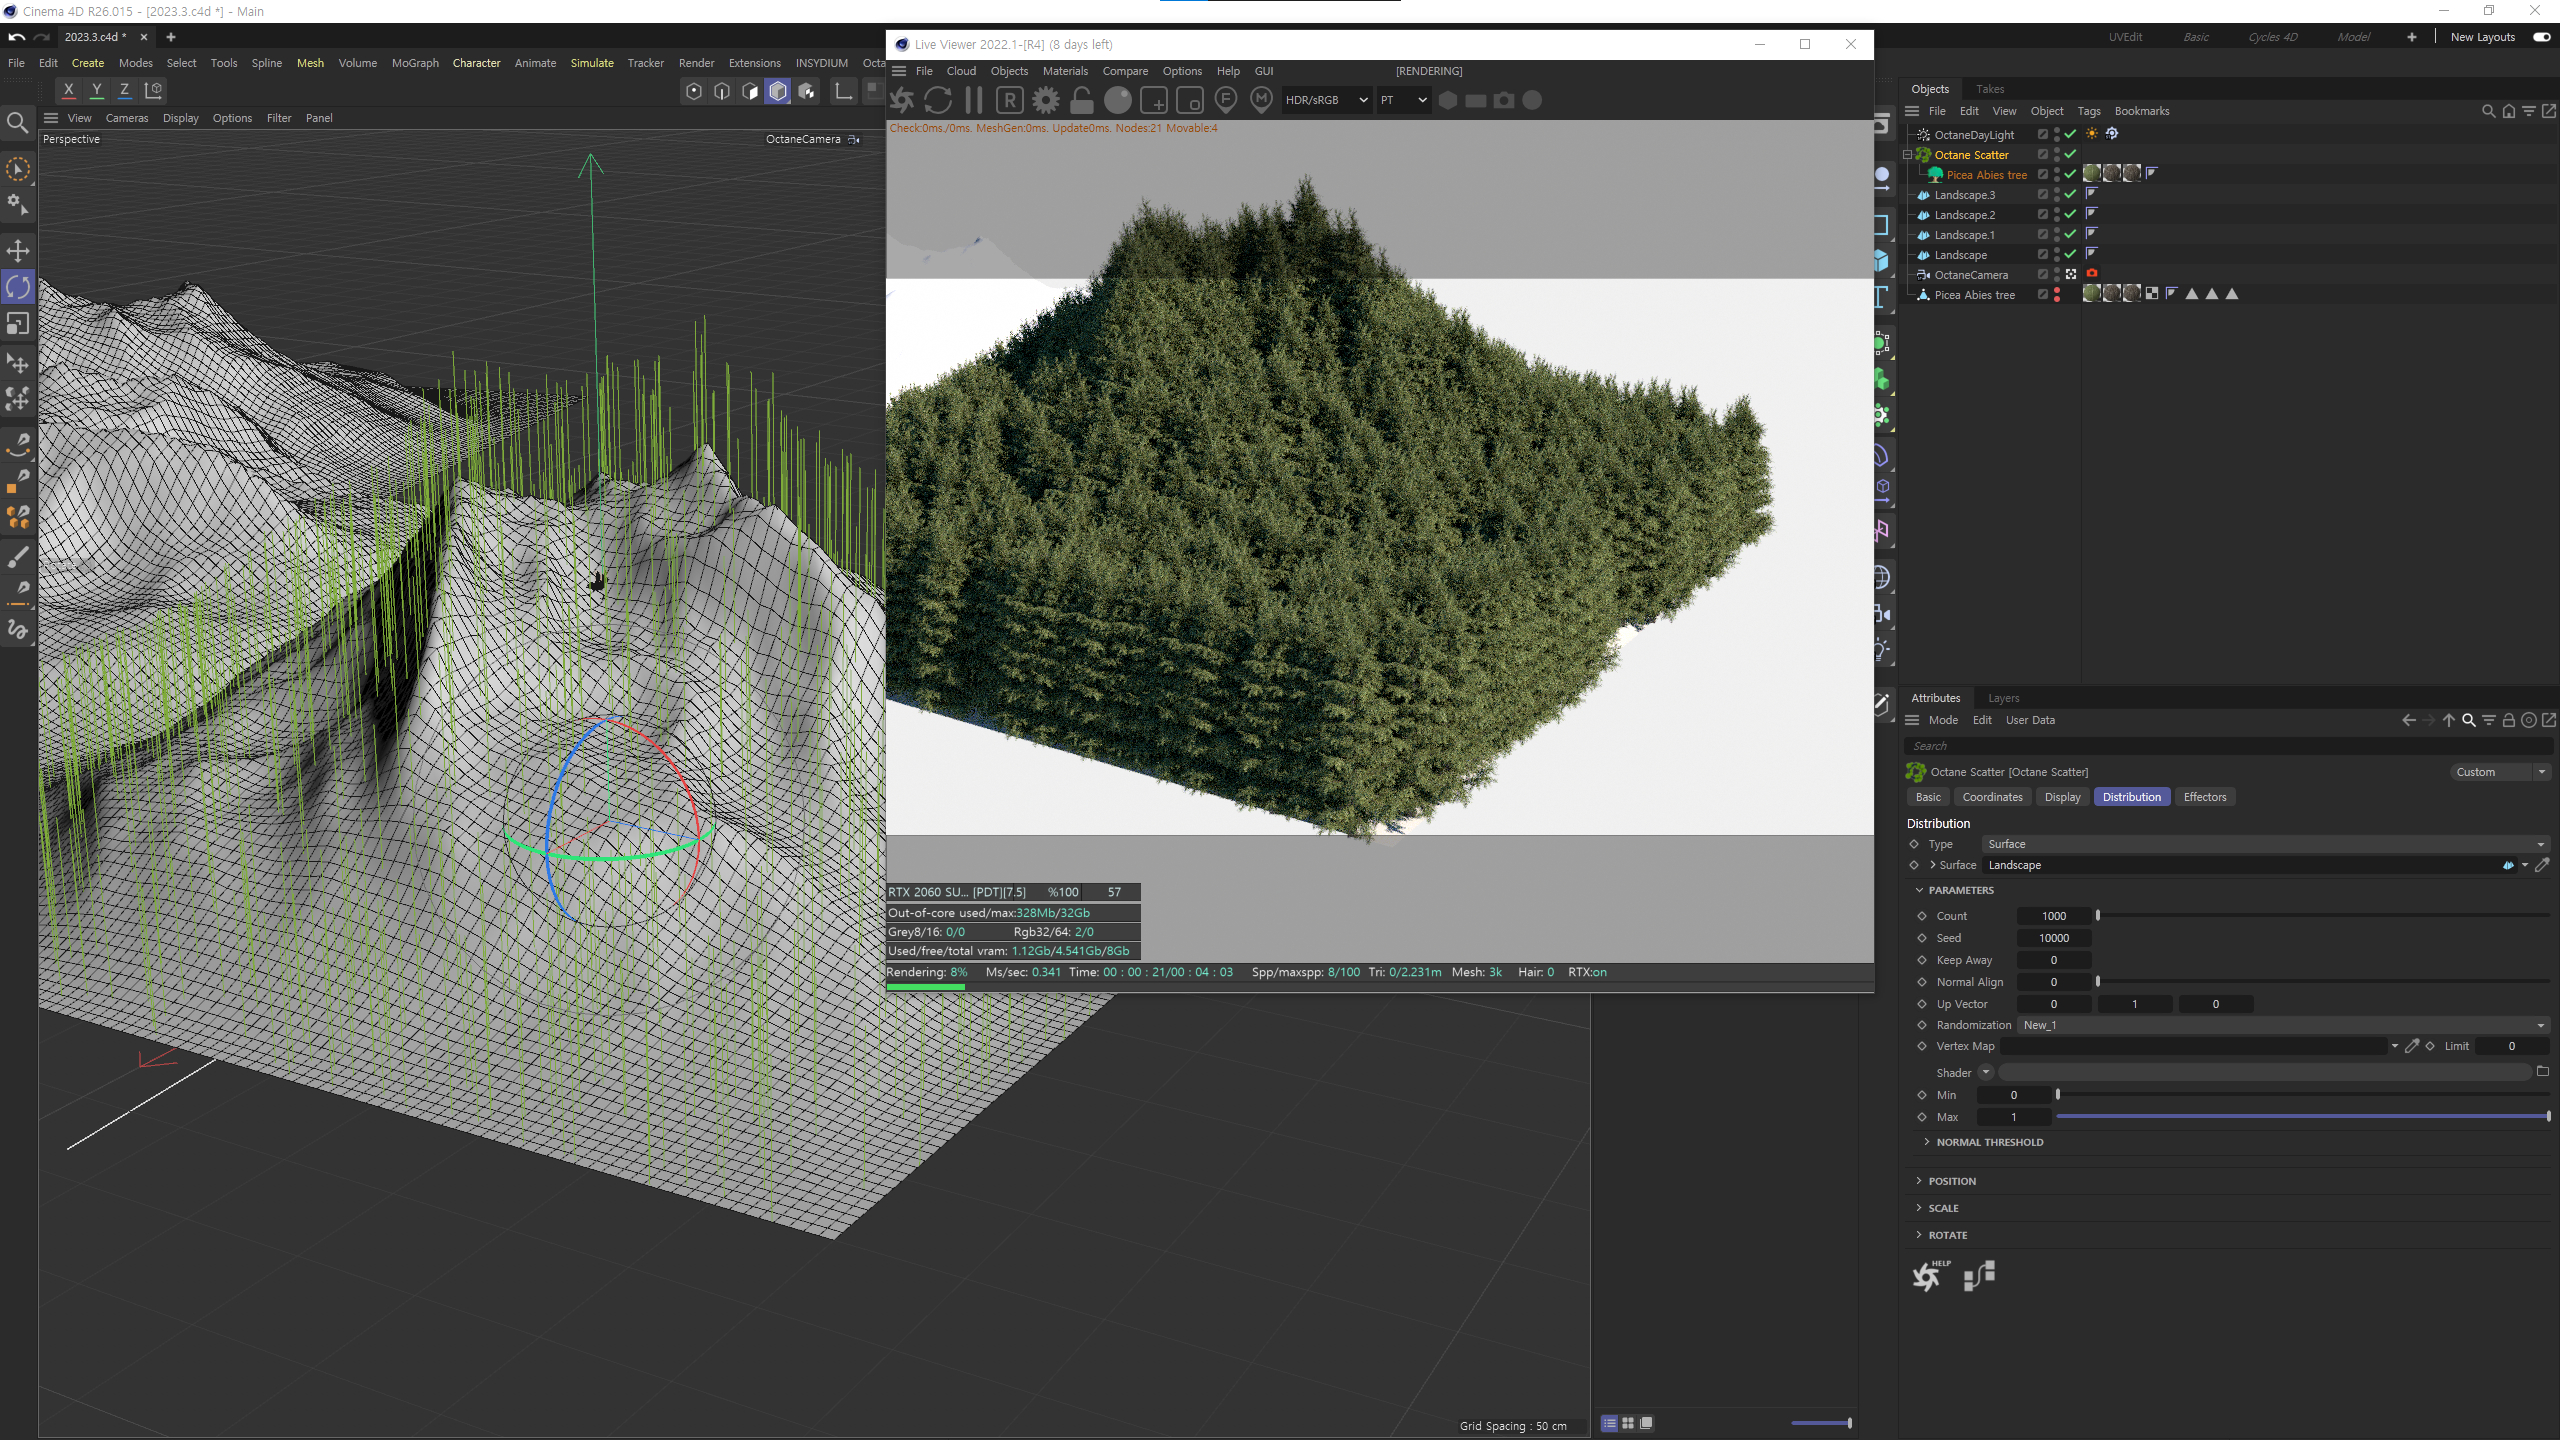
Task: Drag the Count value slider for scatter
Action: pyautogui.click(x=2098, y=914)
